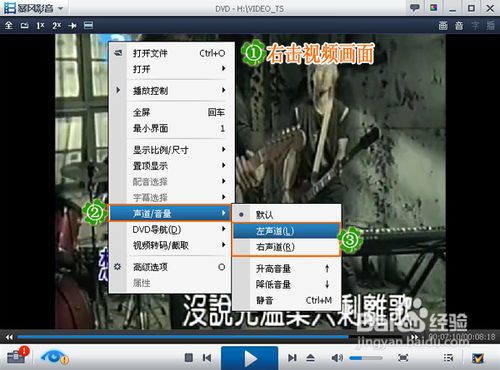
Task: Click the large blue play button
Action: [x=250, y=358]
